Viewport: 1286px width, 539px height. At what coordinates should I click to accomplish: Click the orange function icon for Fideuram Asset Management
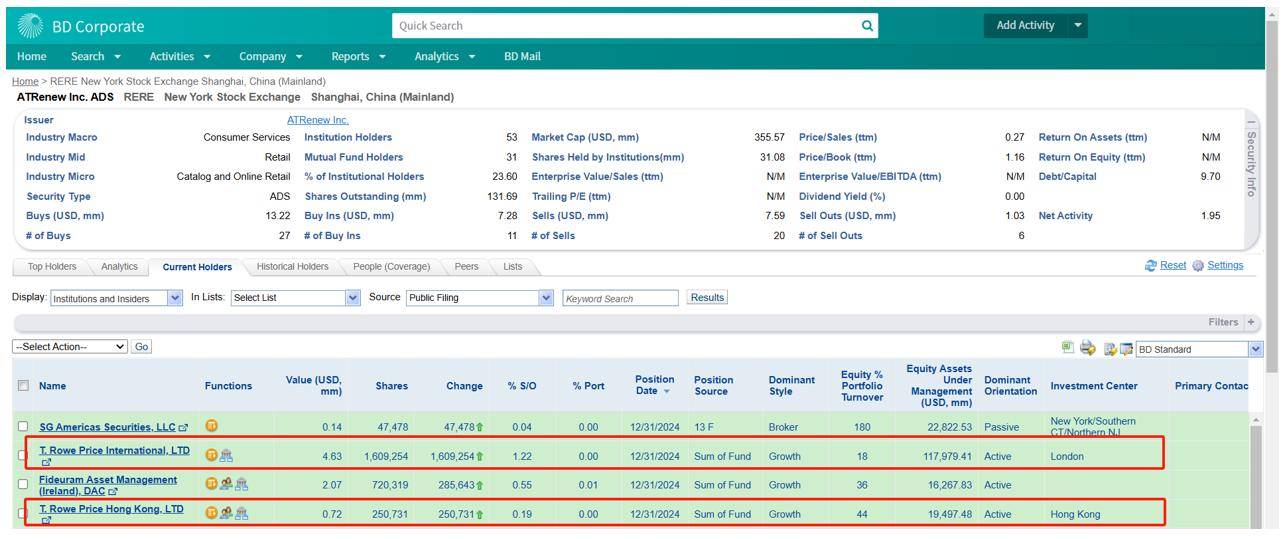(211, 484)
